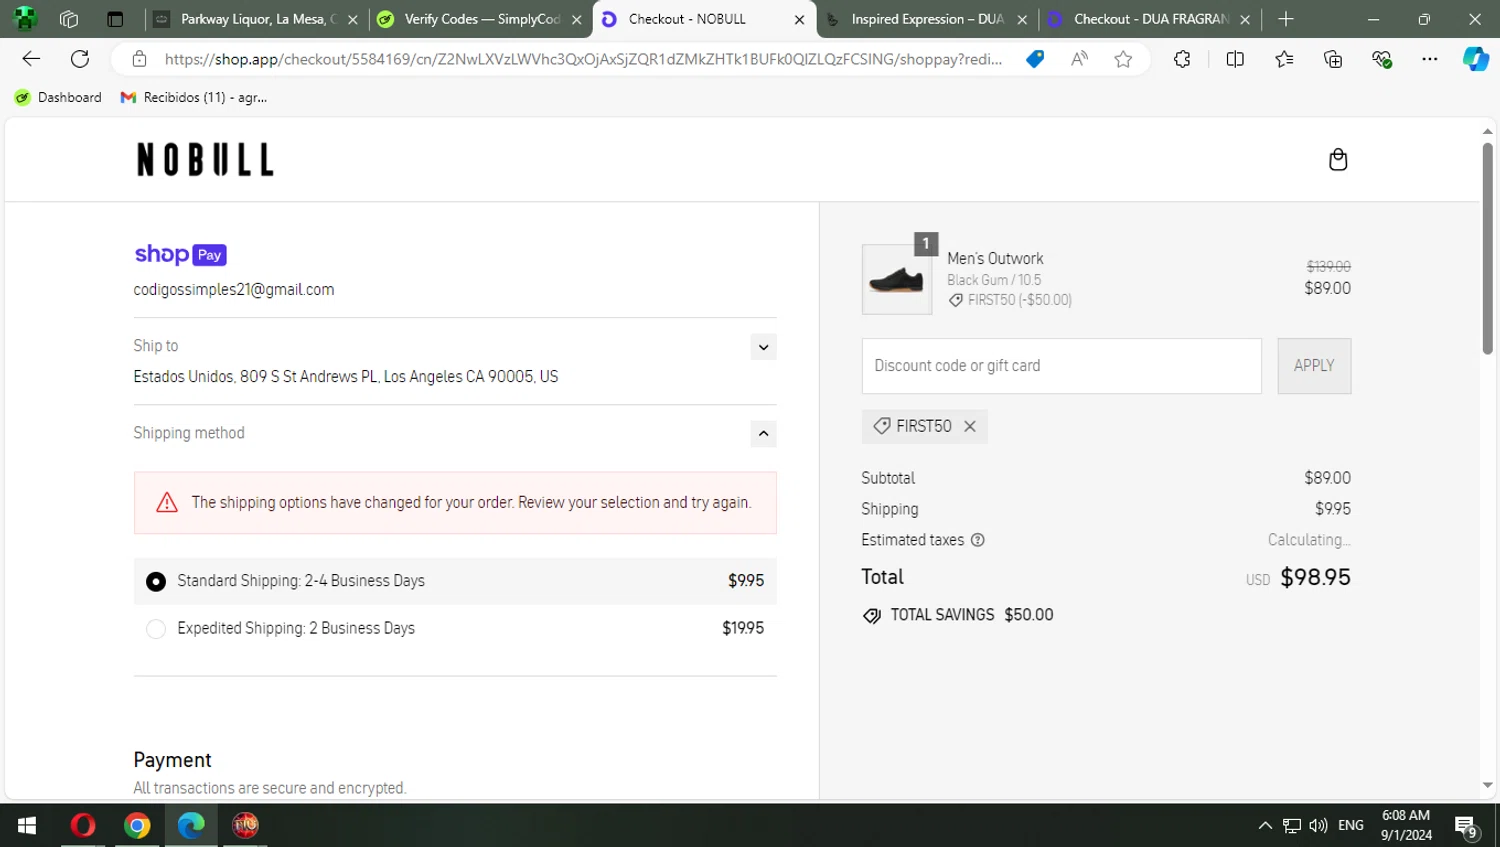View site information lock icon

(x=140, y=59)
